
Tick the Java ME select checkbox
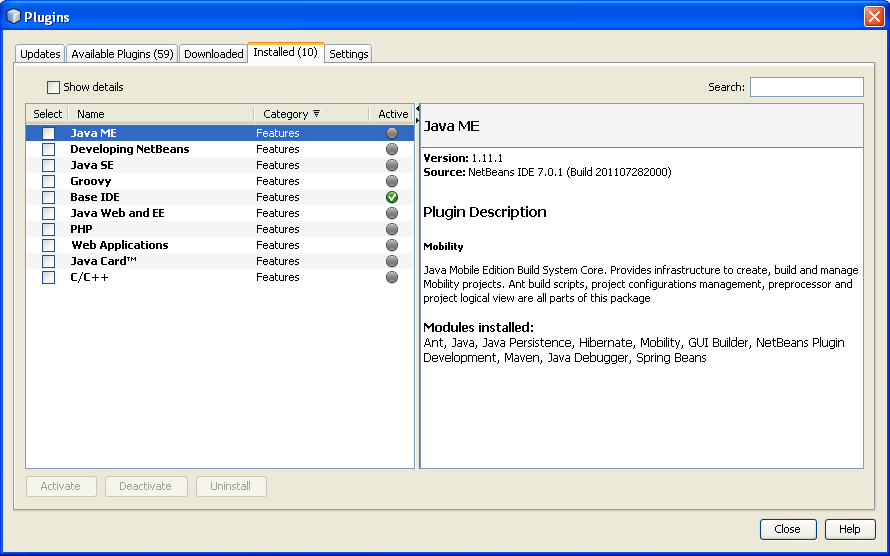point(48,133)
